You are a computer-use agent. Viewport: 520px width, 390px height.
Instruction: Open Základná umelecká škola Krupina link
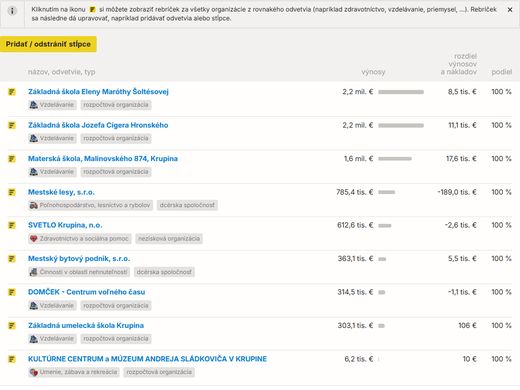point(86,326)
